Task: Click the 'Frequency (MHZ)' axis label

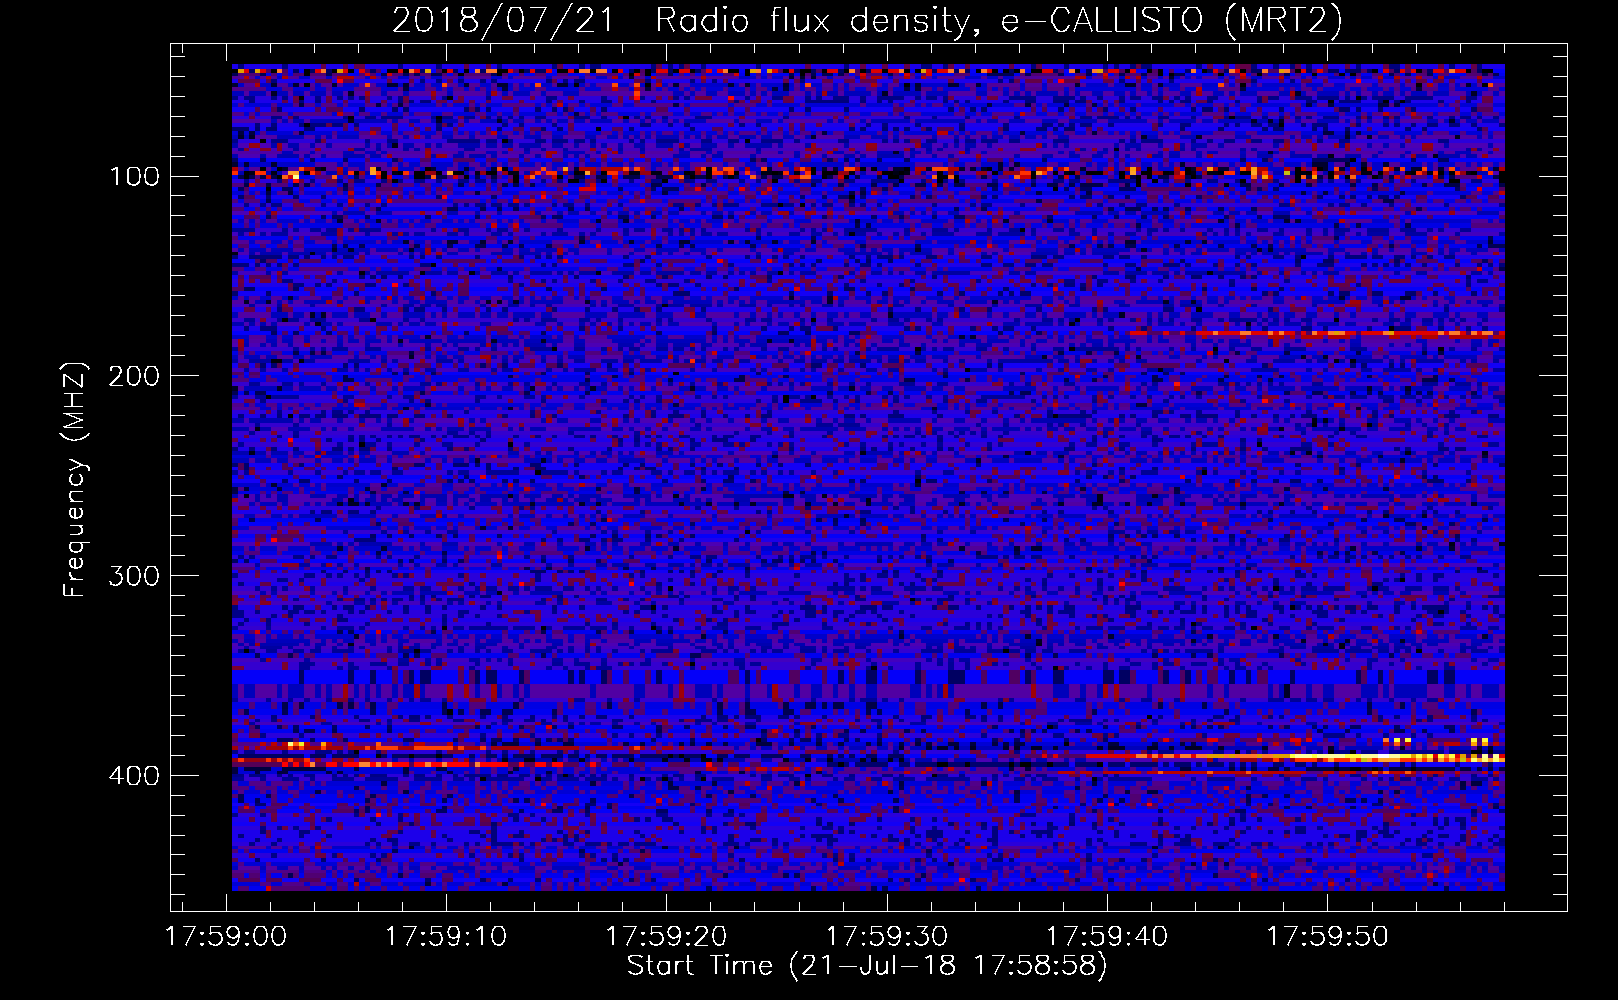Action: 75,480
